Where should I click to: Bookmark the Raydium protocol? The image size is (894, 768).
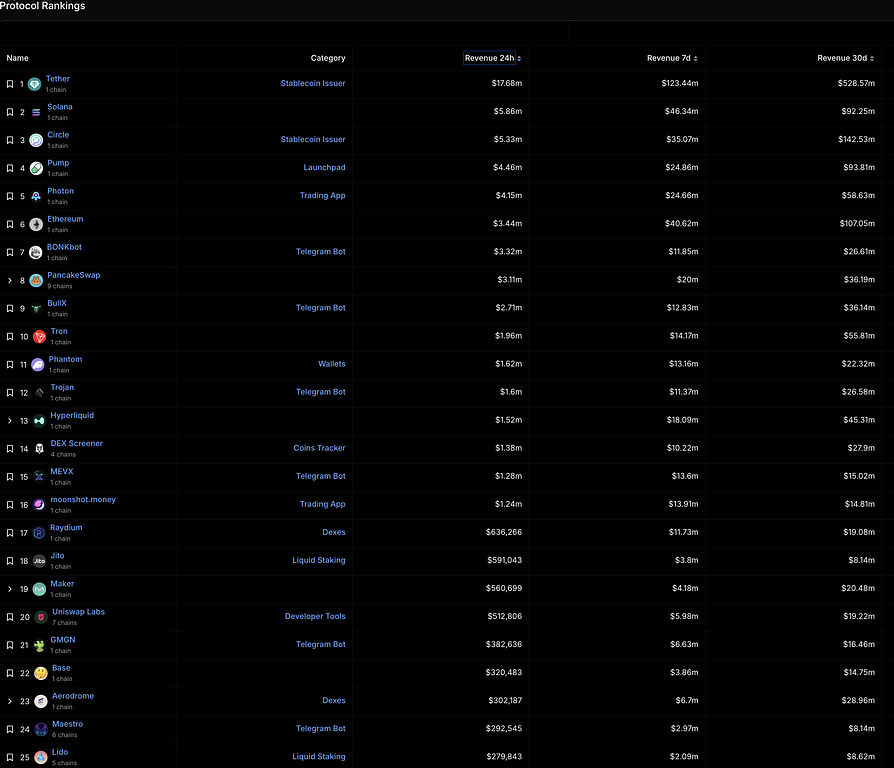10,533
